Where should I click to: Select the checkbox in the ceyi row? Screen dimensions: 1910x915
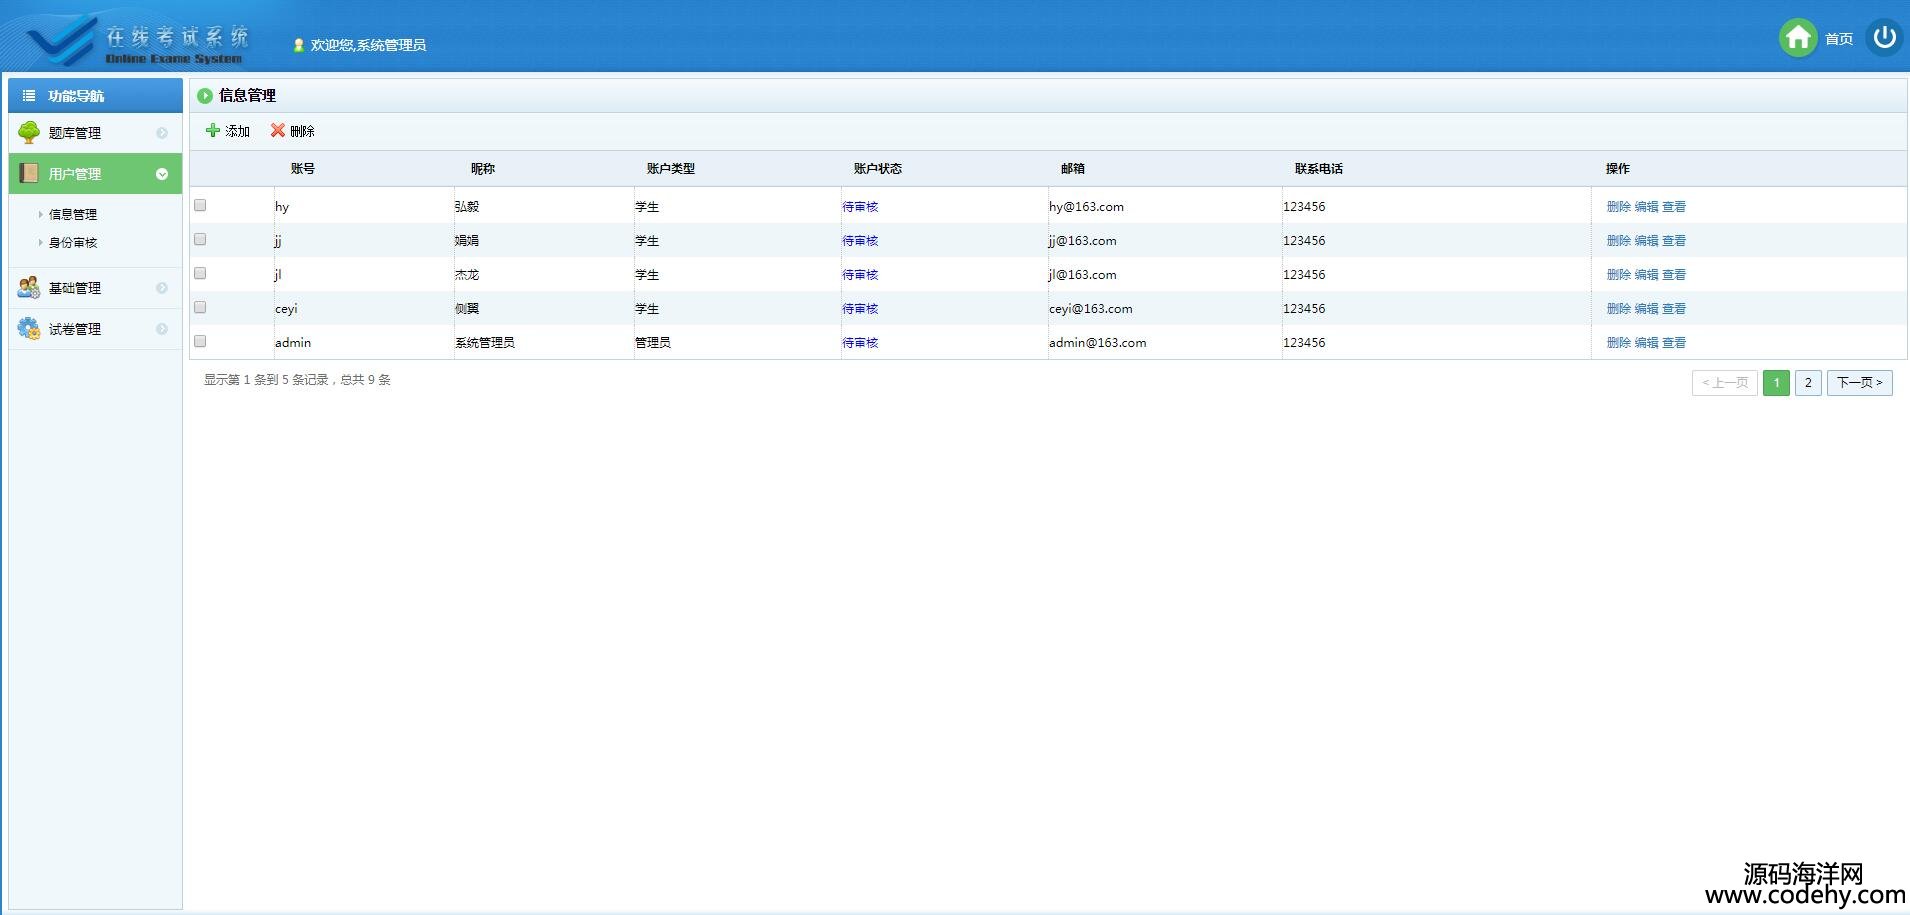coord(200,307)
